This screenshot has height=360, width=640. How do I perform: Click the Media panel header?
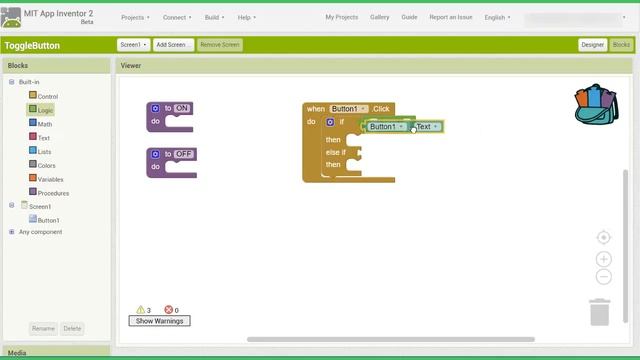click(56, 352)
